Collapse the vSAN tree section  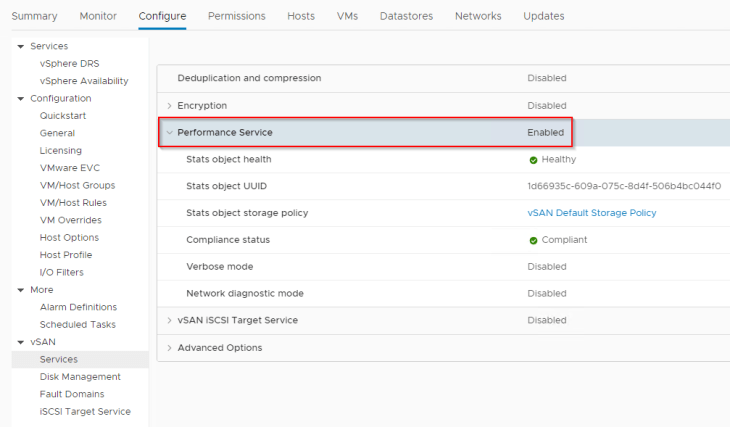point(21,342)
